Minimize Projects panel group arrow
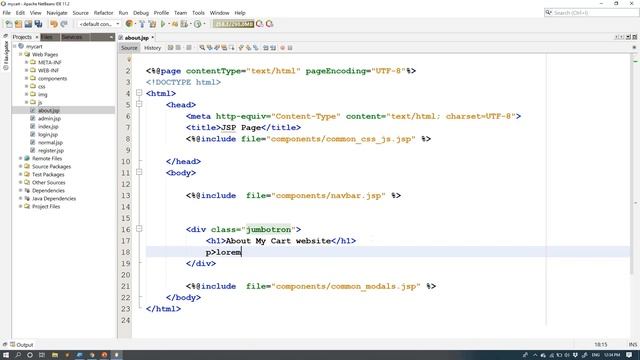This screenshot has width=640, height=360. pyautogui.click(x=111, y=37)
